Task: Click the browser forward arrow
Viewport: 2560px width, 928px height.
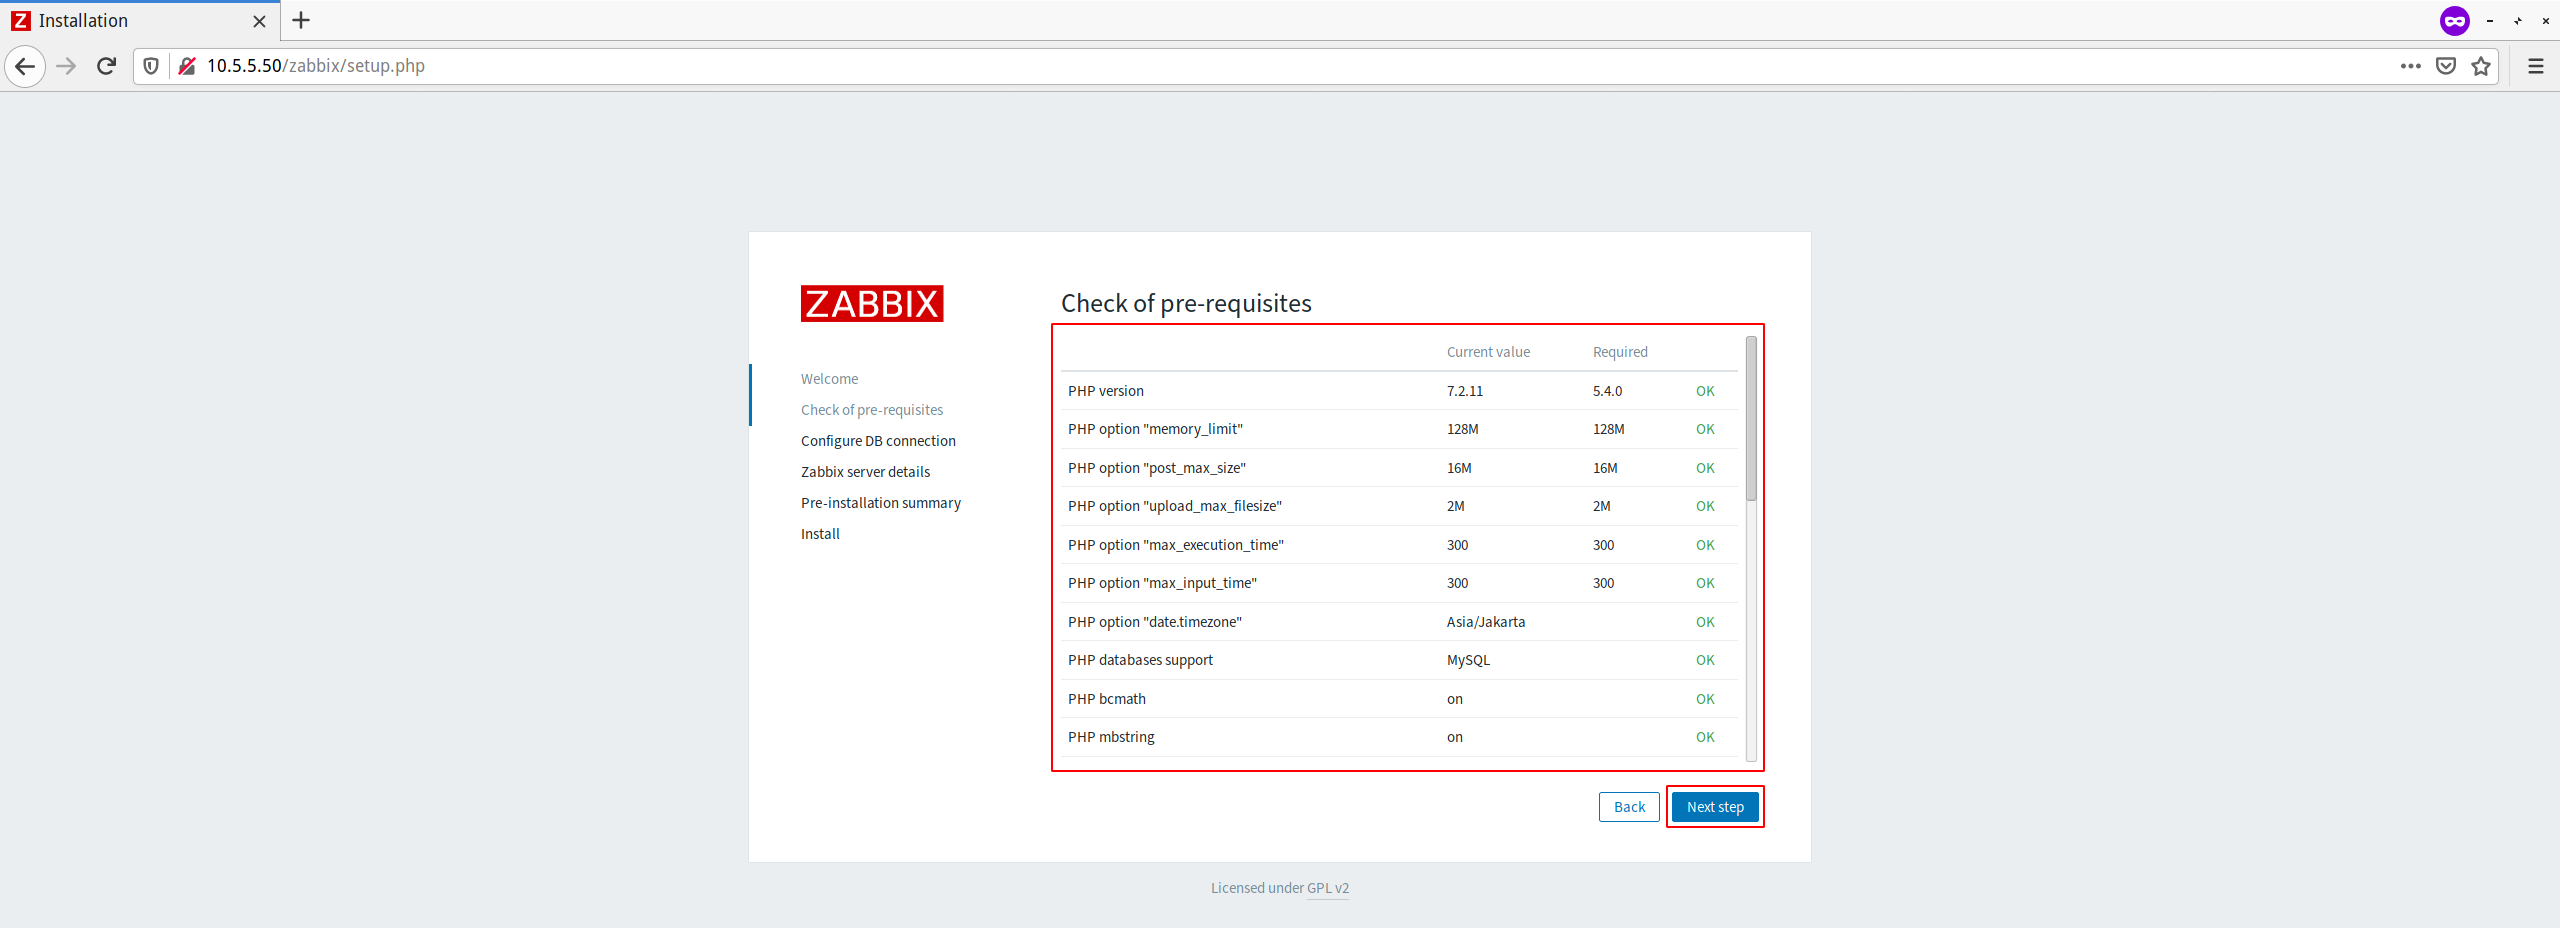Action: tap(66, 66)
